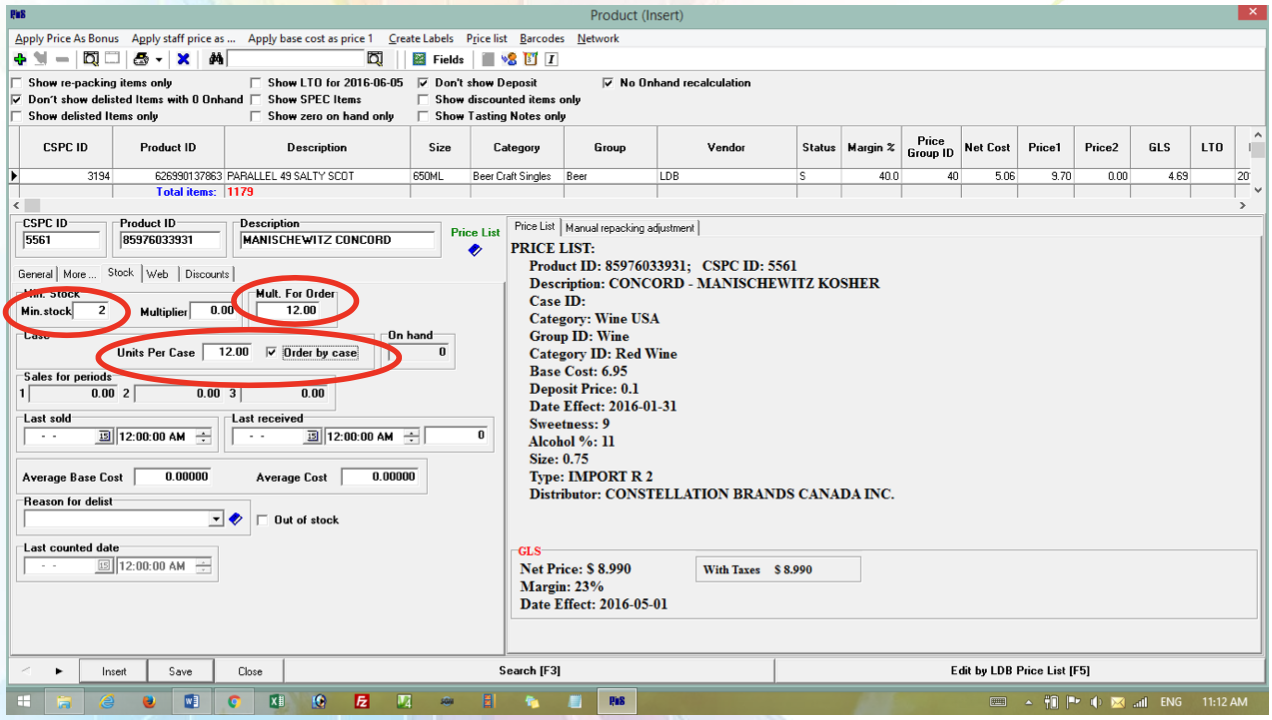Open File Explorer from the taskbar
This screenshot has height=720, width=1272.
(64, 702)
